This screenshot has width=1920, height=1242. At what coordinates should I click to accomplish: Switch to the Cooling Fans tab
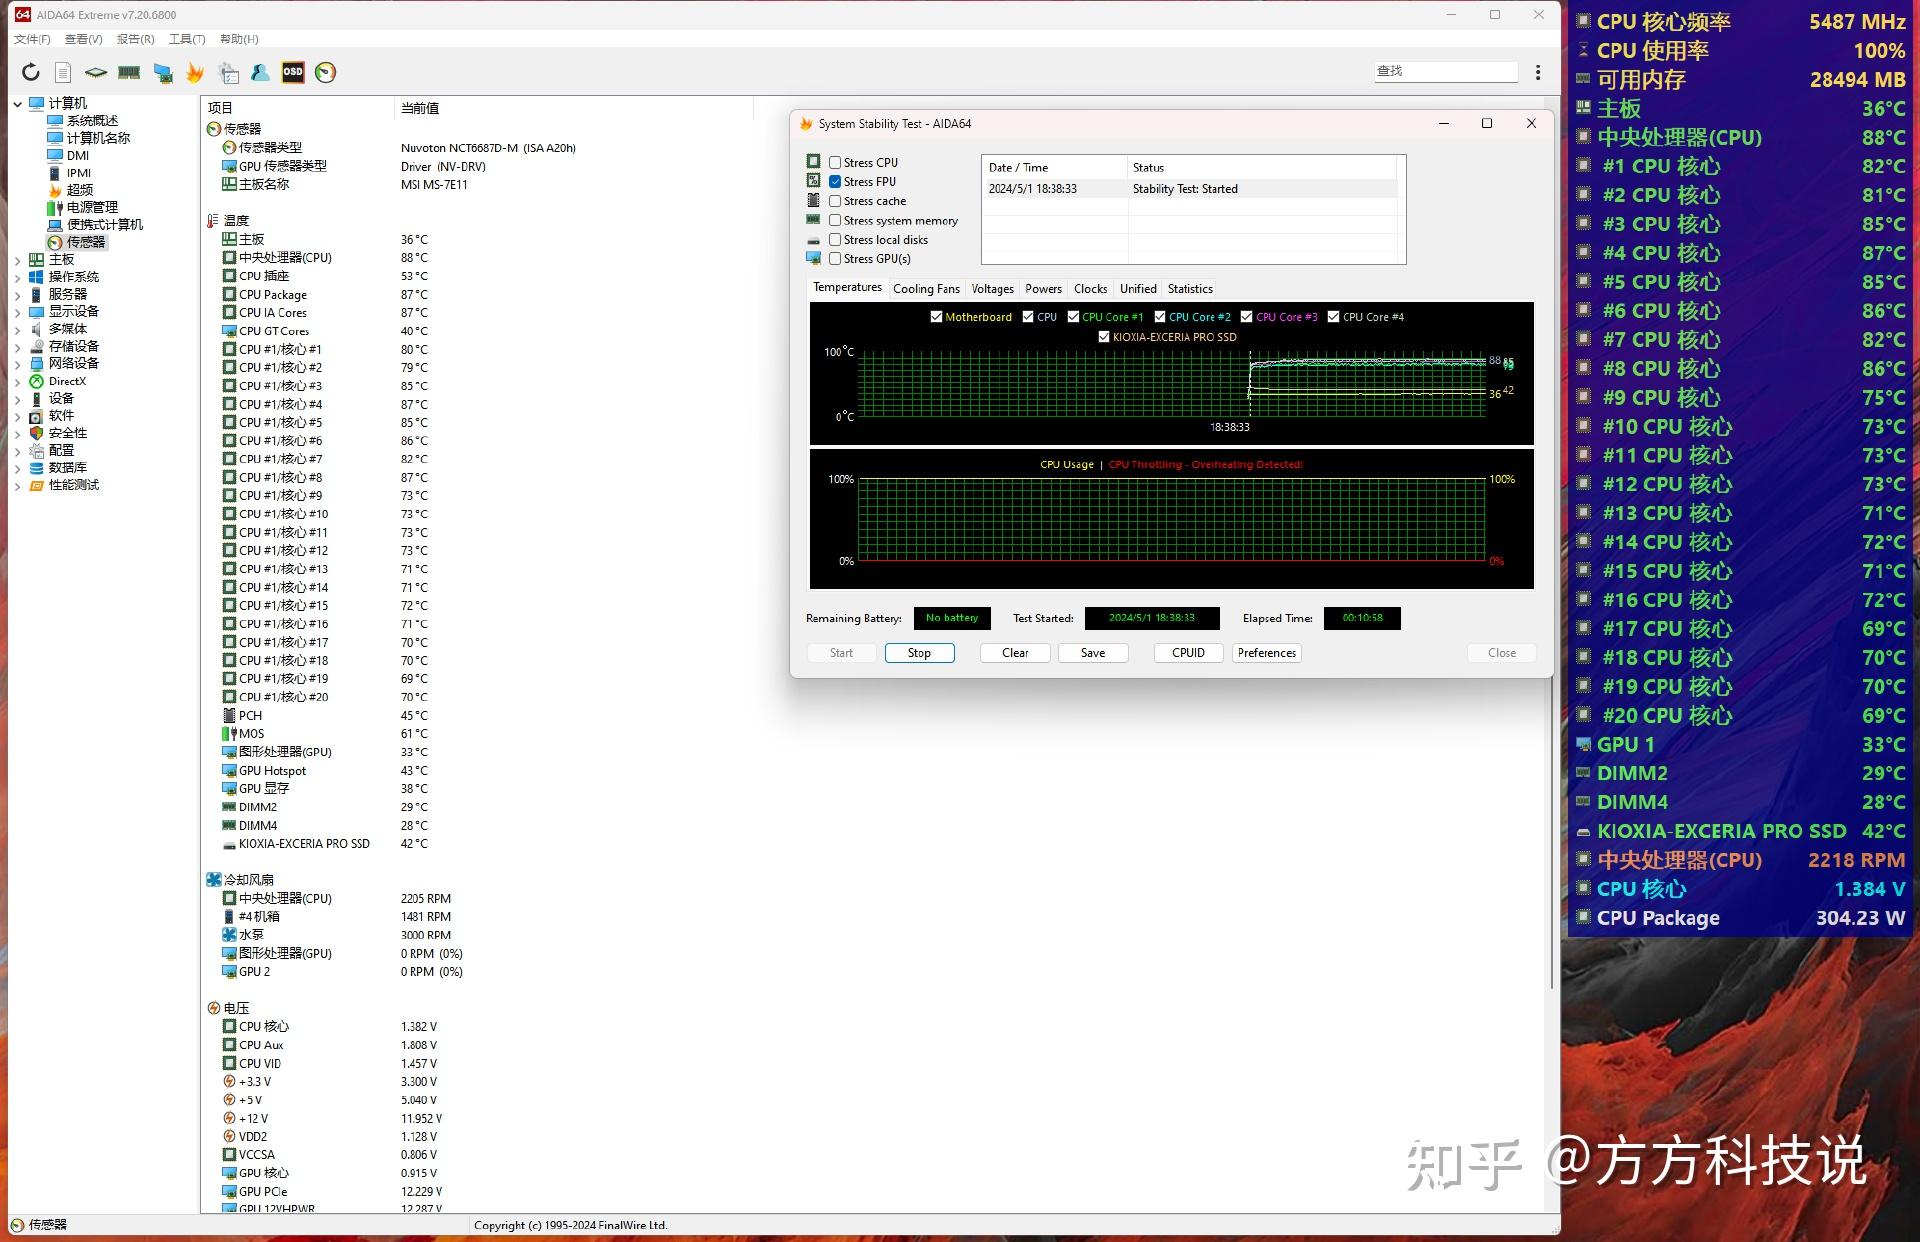point(926,289)
